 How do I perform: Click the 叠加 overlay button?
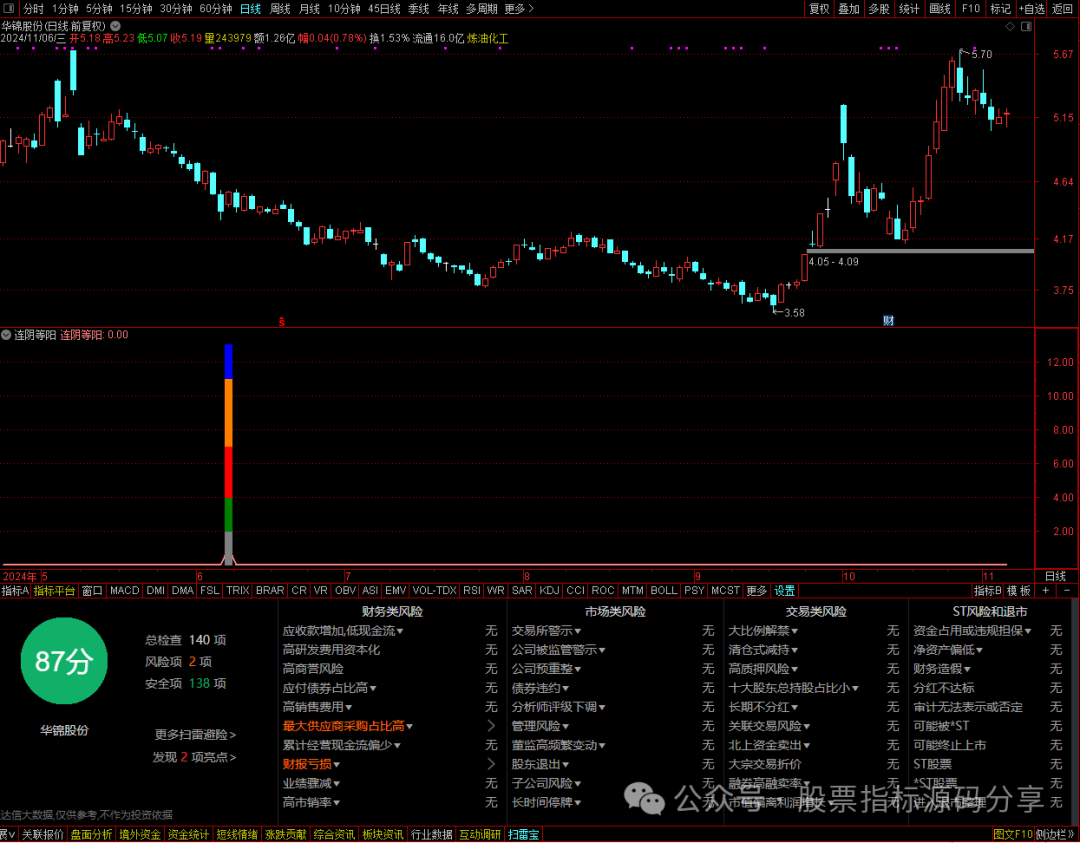tap(849, 9)
